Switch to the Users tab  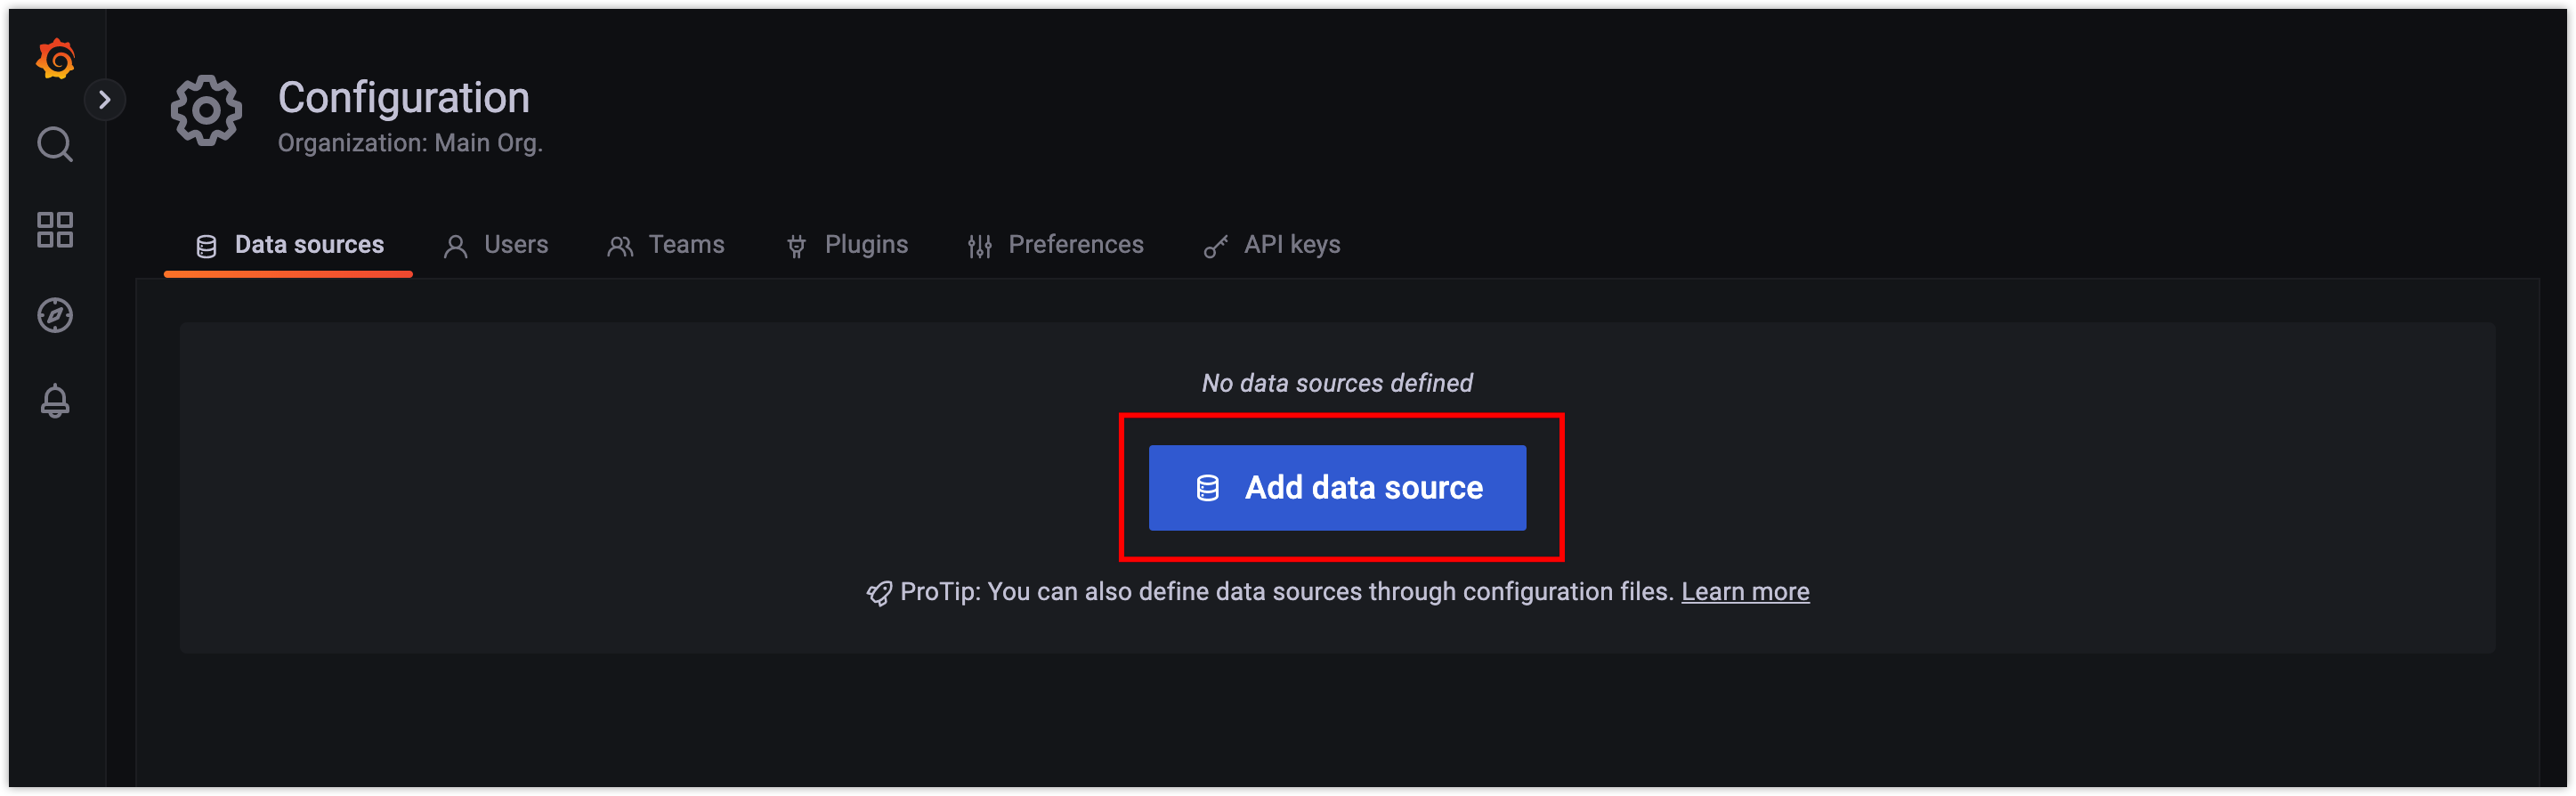pos(496,245)
